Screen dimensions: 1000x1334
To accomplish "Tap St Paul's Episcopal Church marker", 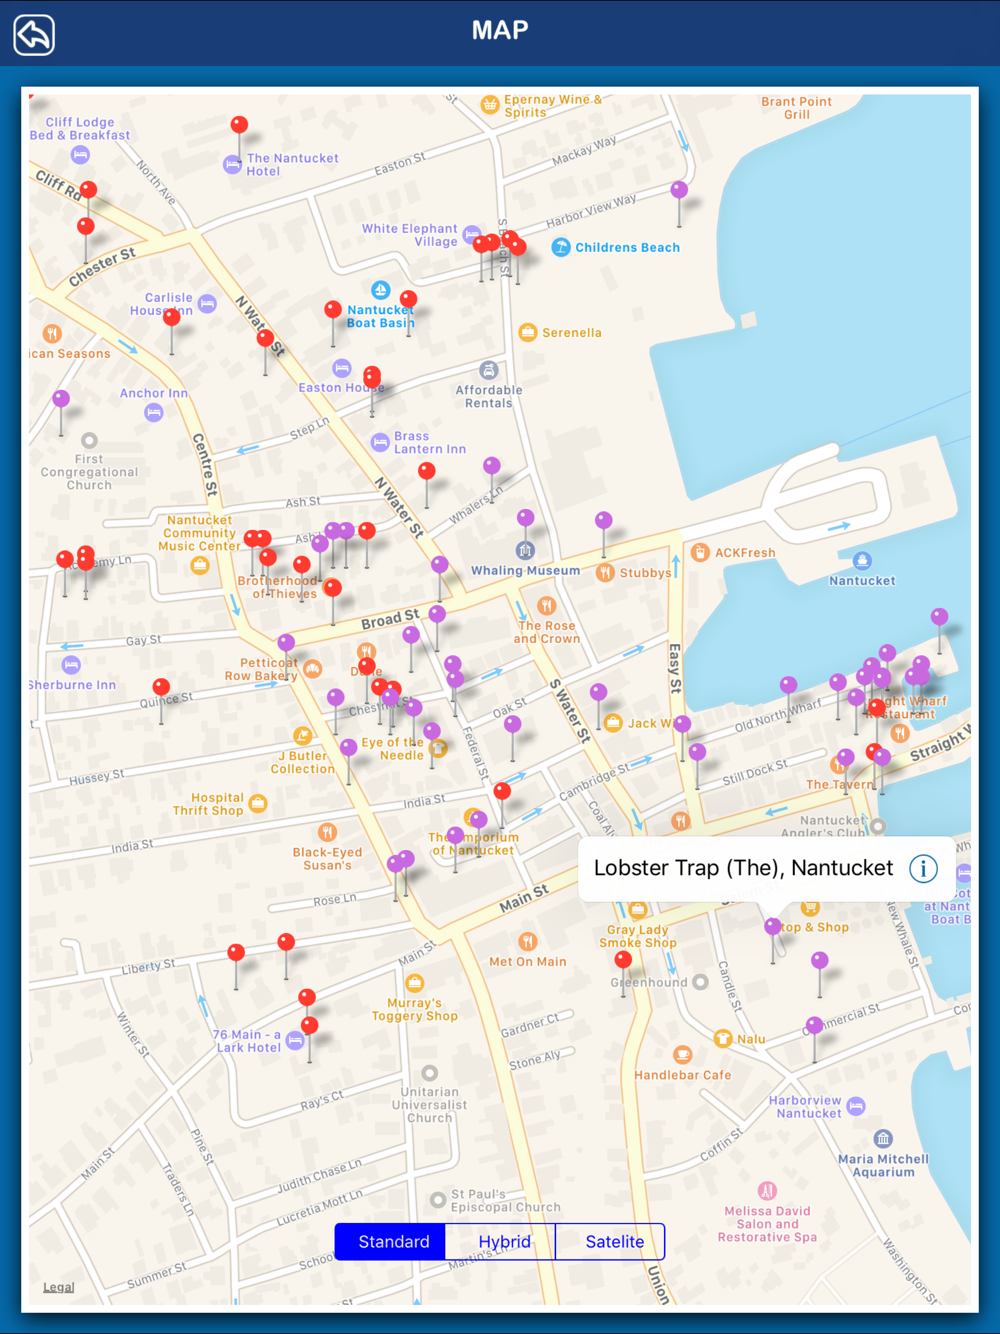I will 438,1199.
